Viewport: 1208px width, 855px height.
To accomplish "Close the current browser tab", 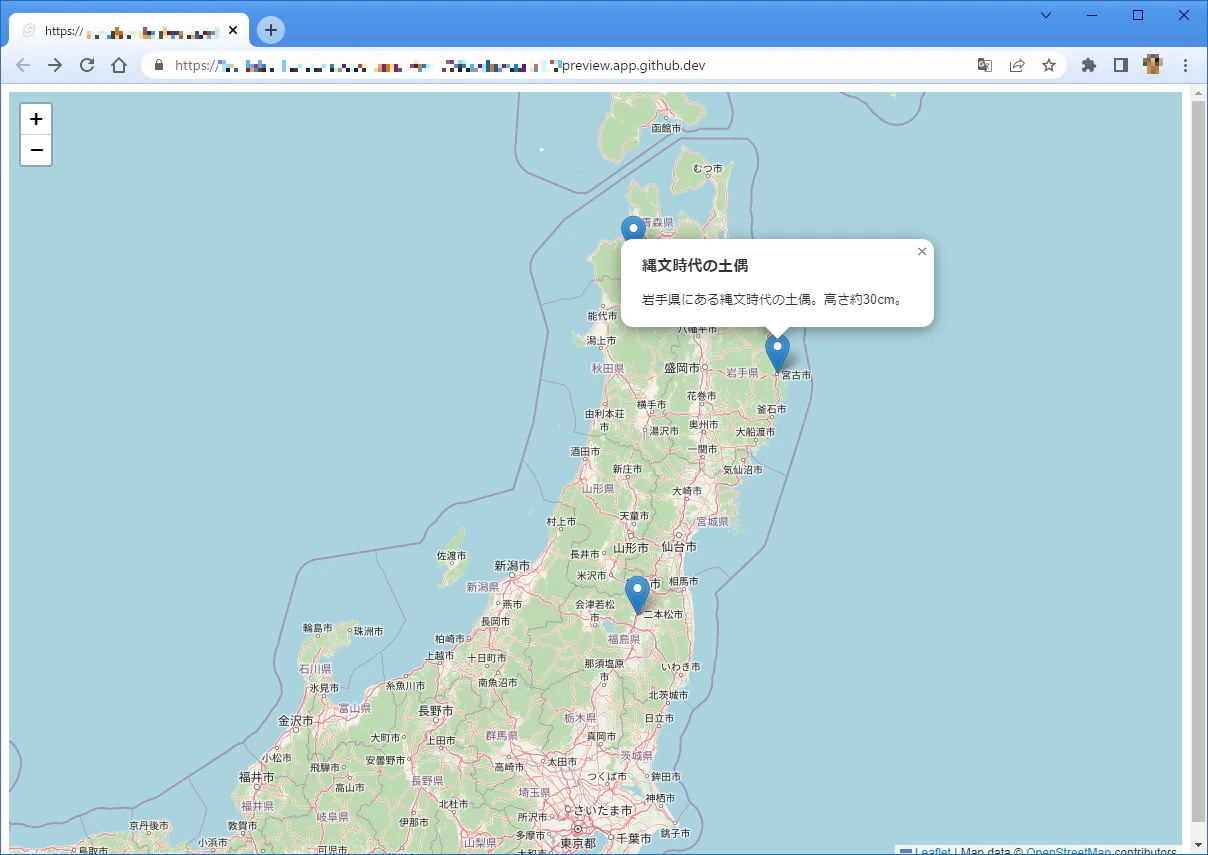I will pos(233,30).
